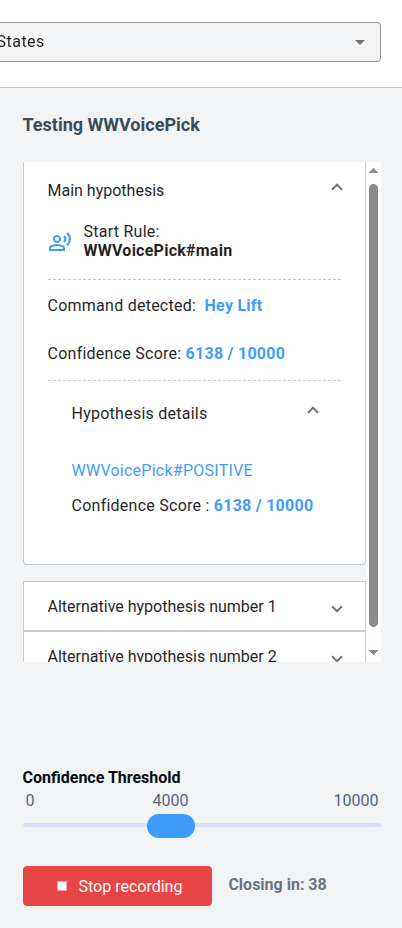Screen dimensions: 402x928
Task: Open the States dropdown at top
Action: point(189,42)
